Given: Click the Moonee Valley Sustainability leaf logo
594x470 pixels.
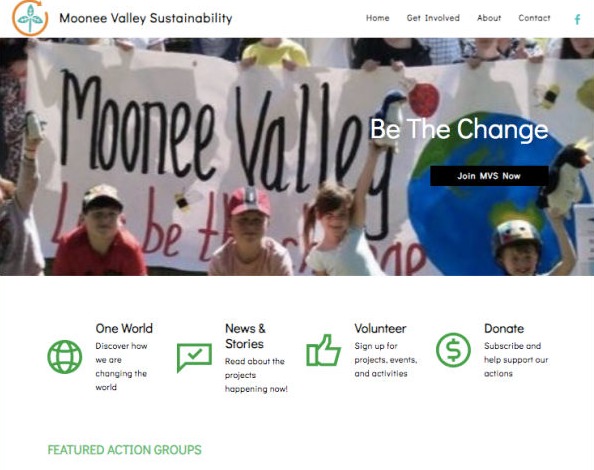Looking at the screenshot, I should 30,18.
